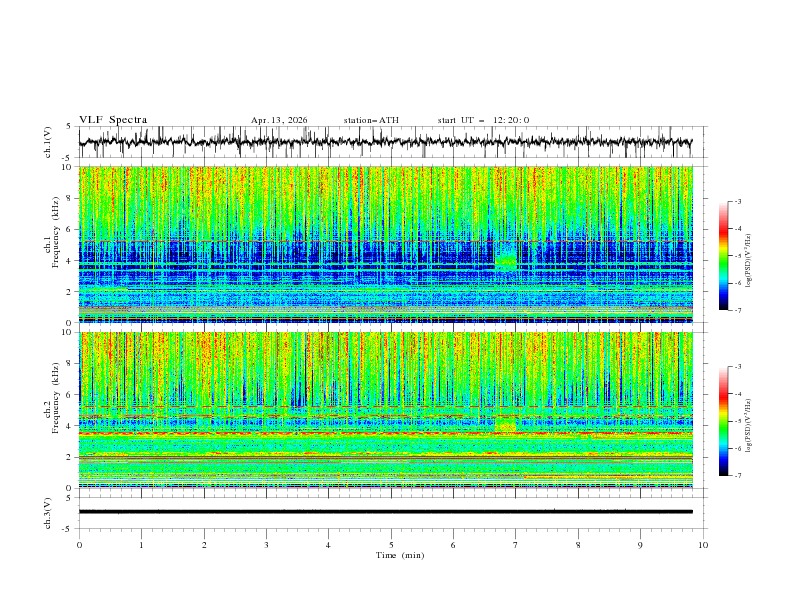Select the "start UT = 12:20:0" text
This screenshot has width=792, height=612.
click(483, 120)
